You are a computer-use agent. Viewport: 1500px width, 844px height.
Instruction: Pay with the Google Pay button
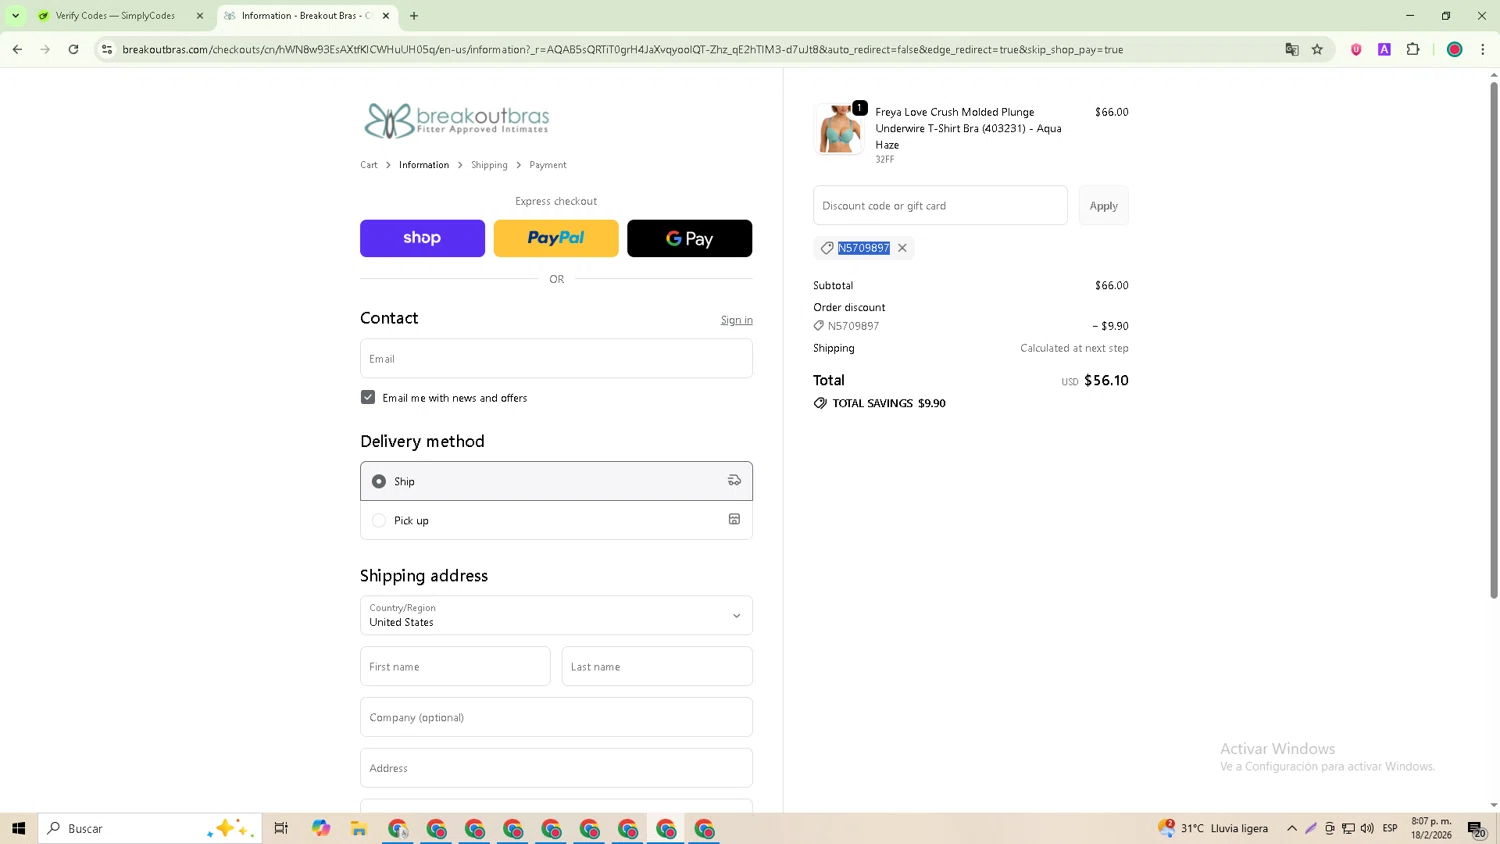(x=690, y=238)
